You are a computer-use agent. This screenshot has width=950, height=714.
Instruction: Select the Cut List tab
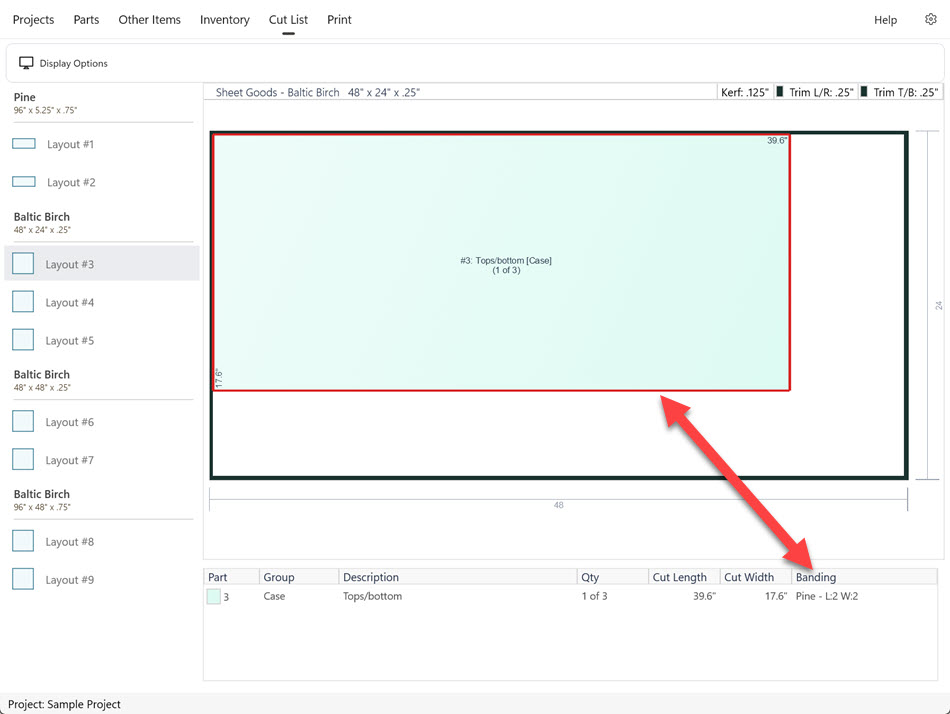(288, 19)
